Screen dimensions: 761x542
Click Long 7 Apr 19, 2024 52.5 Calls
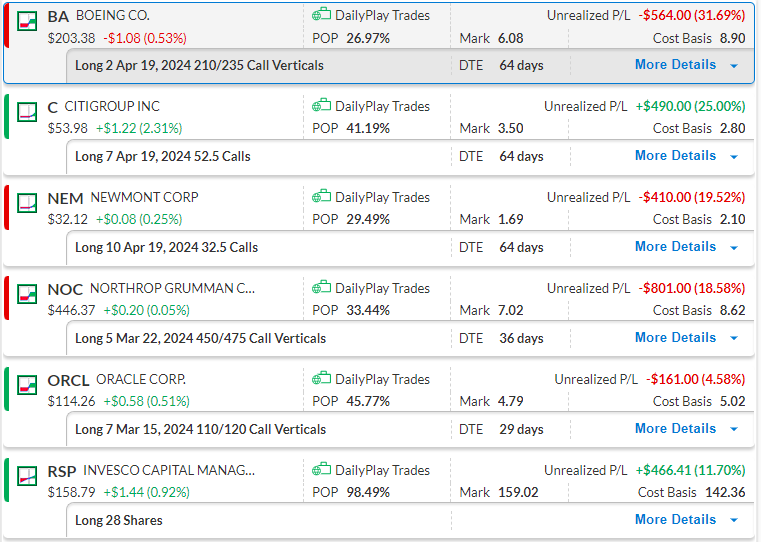[x=163, y=156]
